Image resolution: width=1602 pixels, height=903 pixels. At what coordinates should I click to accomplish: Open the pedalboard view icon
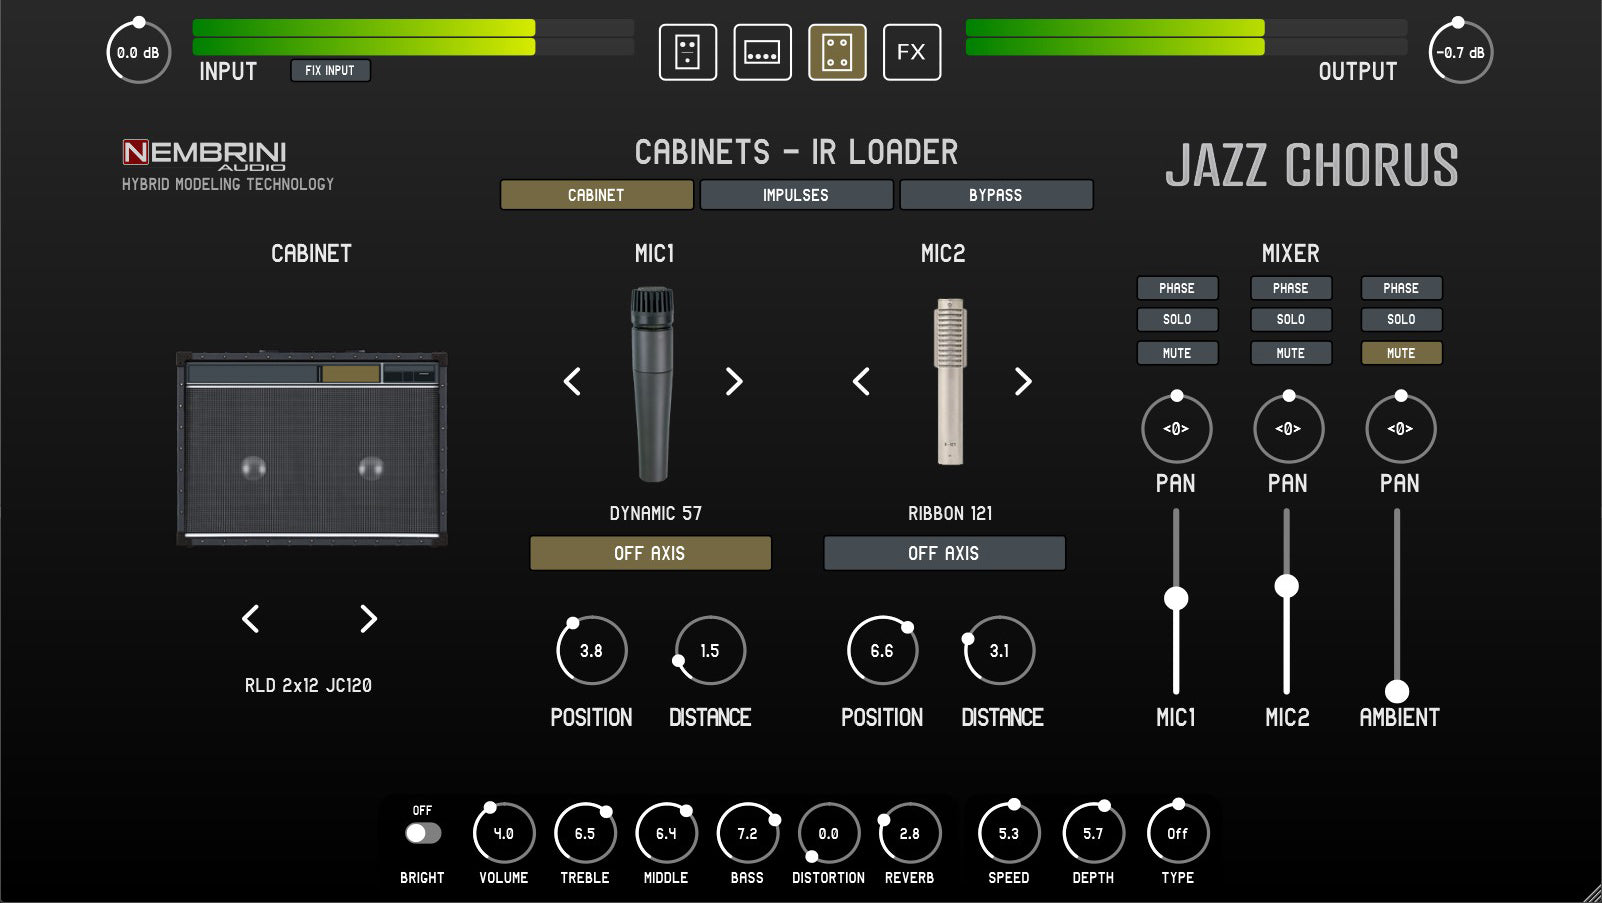pos(762,52)
